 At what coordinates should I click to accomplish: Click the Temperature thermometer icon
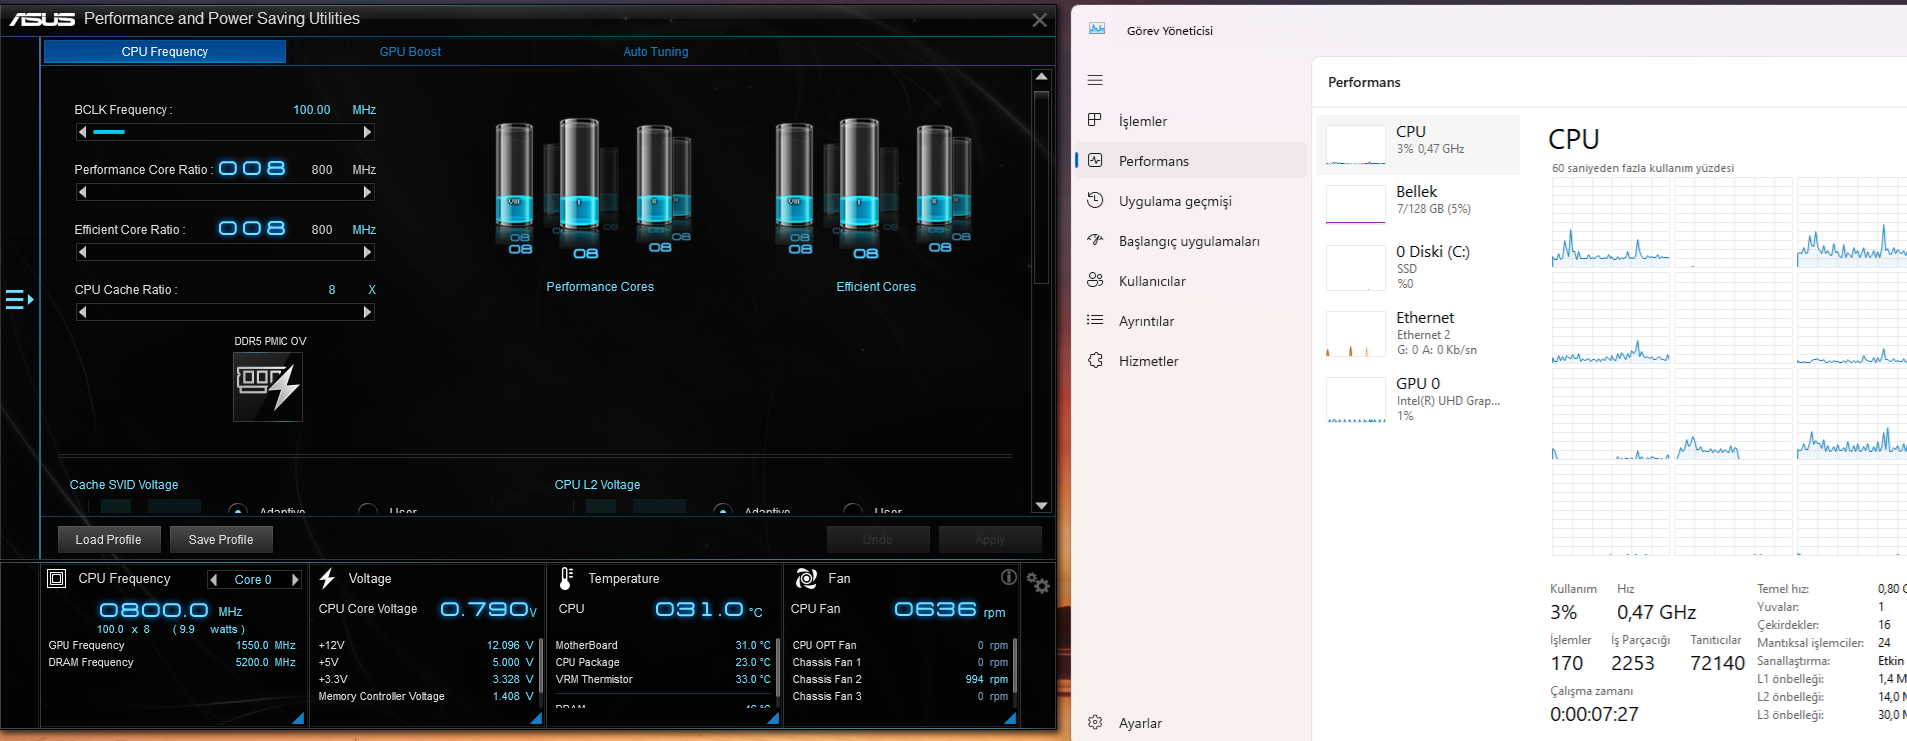566,578
